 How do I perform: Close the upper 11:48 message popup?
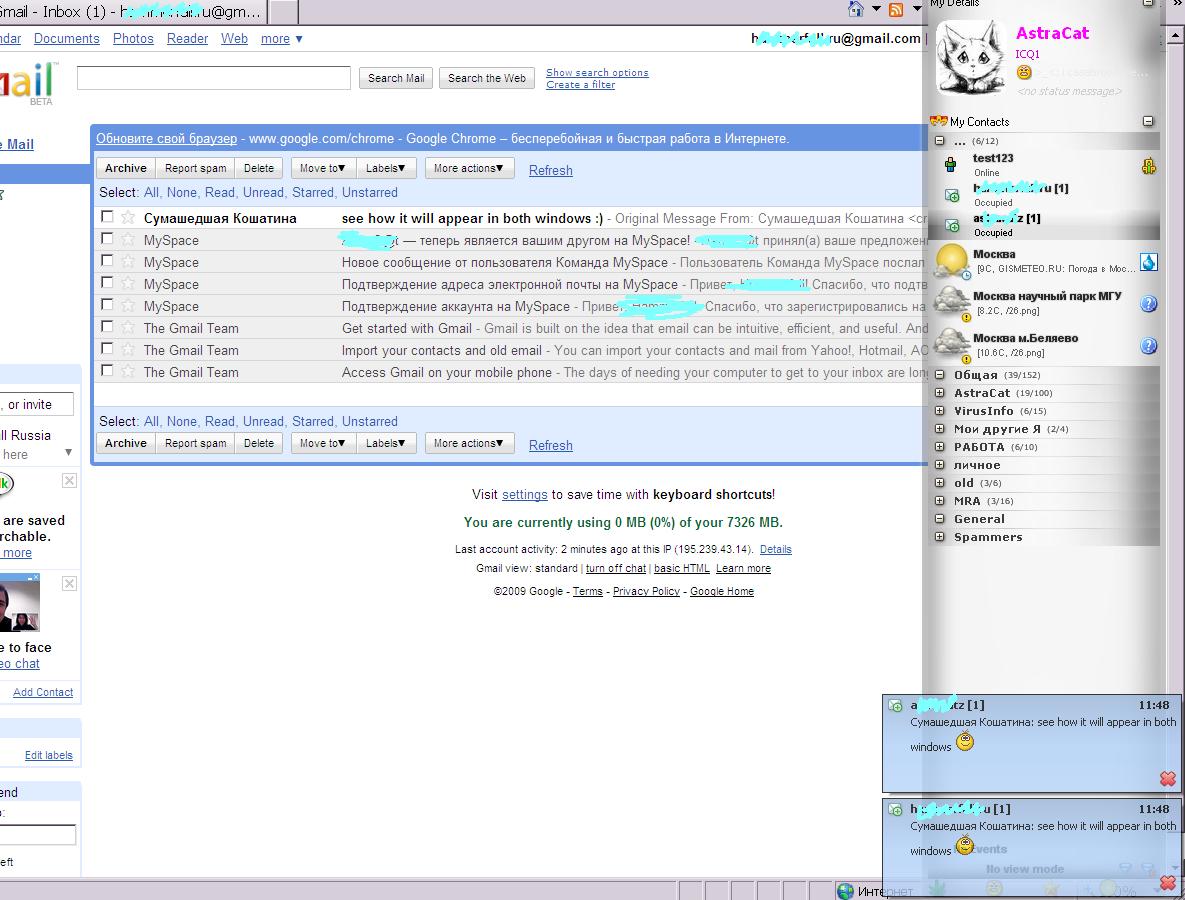tap(1168, 778)
